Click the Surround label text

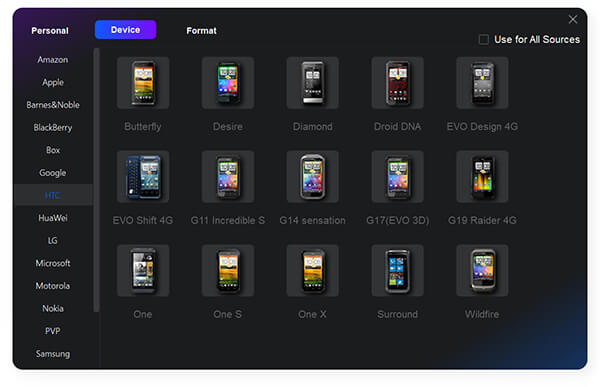(398, 314)
